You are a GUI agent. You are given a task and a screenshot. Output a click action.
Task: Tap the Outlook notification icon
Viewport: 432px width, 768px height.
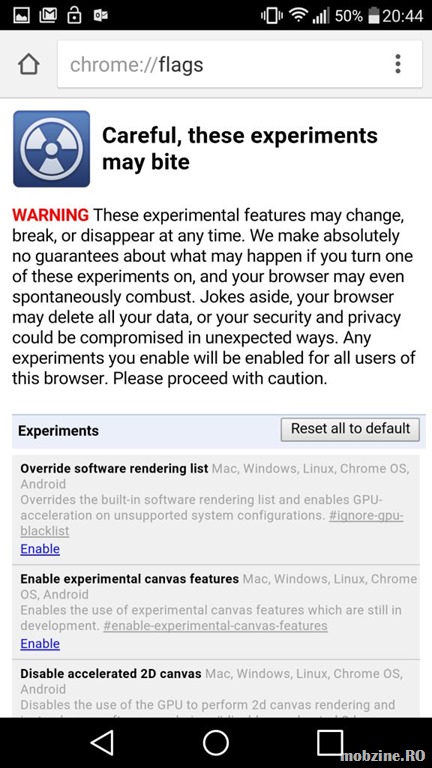point(100,16)
